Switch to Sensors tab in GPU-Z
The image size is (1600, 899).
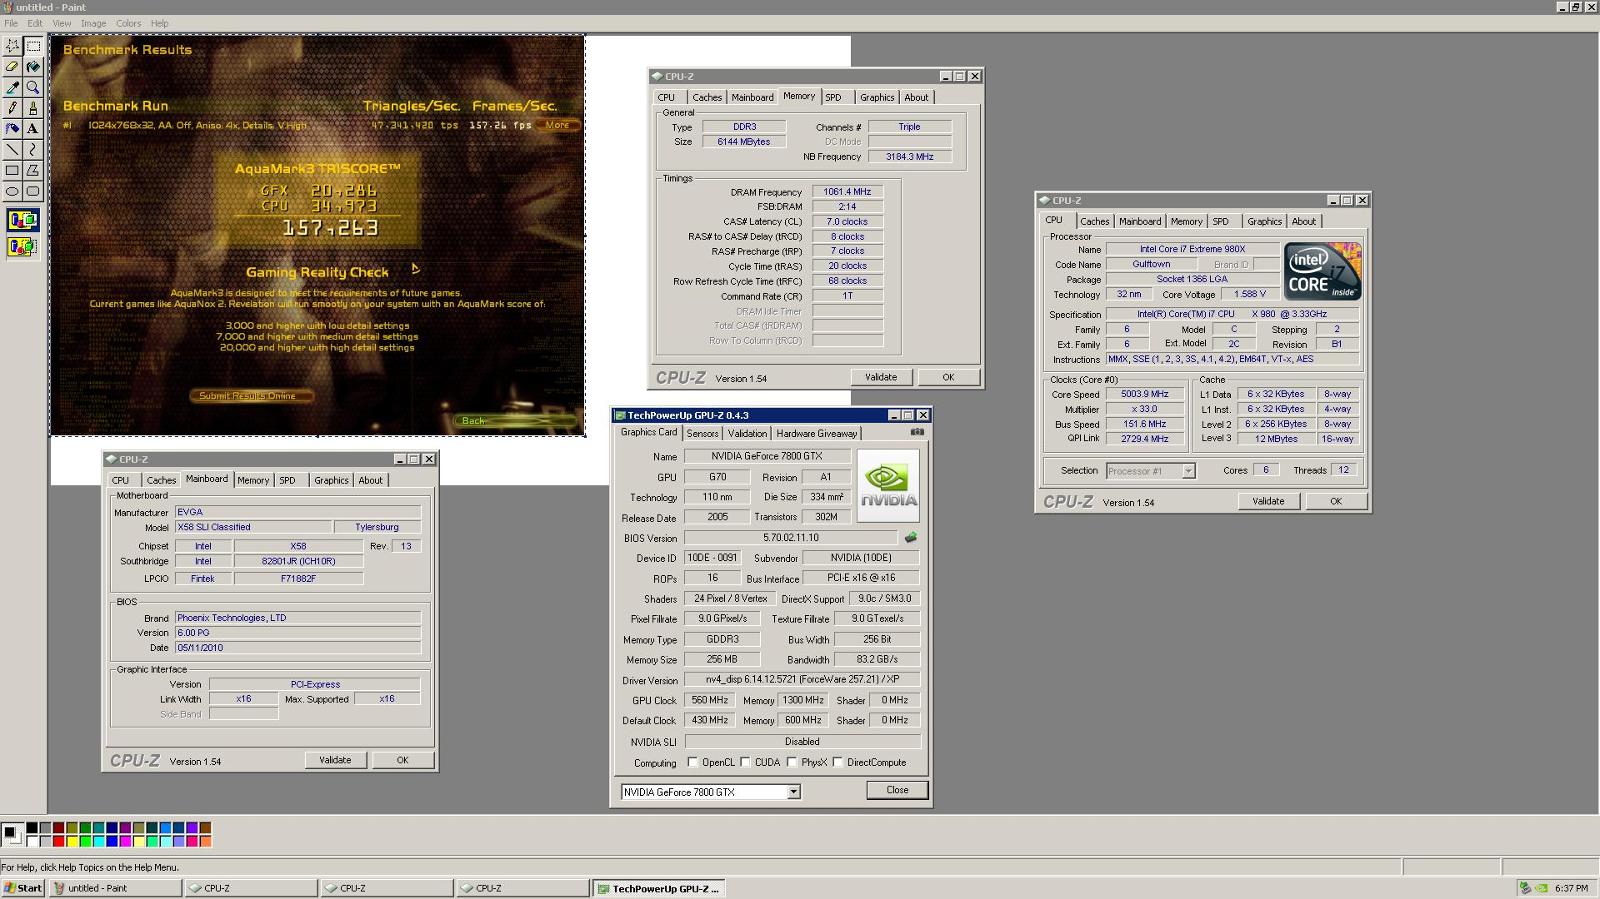702,433
